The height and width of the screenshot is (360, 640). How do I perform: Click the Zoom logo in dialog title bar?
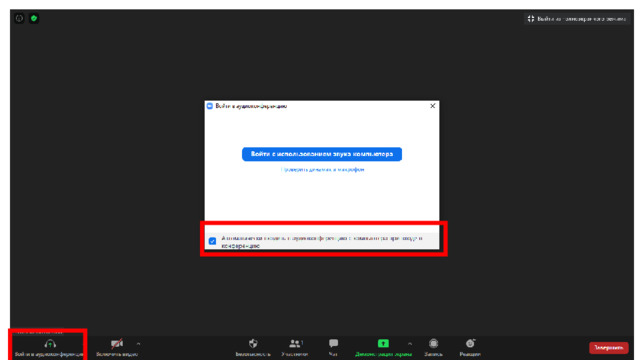click(210, 106)
